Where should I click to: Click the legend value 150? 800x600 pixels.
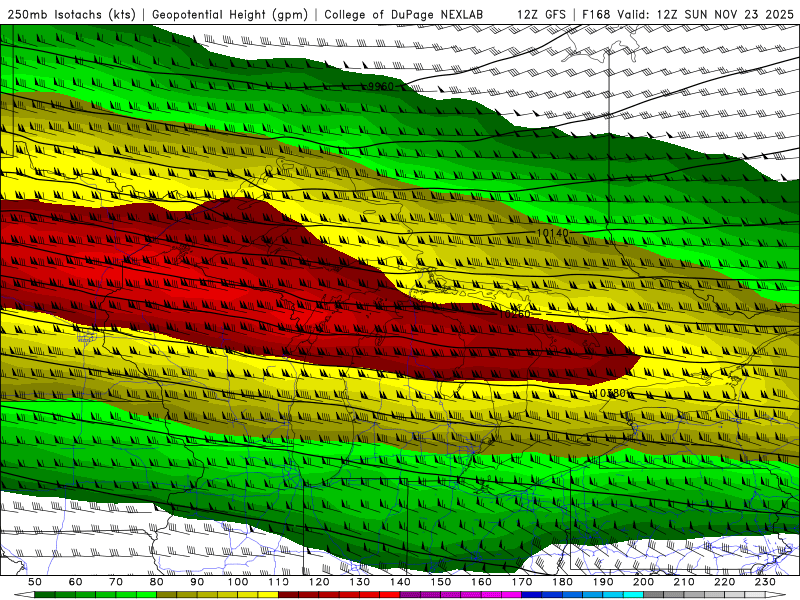(441, 582)
